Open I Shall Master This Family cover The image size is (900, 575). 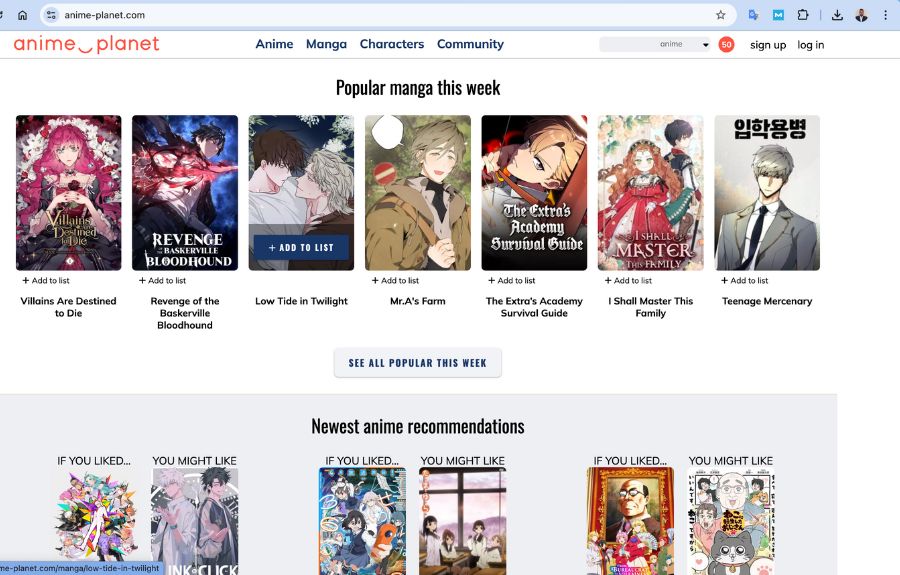pyautogui.click(x=651, y=193)
